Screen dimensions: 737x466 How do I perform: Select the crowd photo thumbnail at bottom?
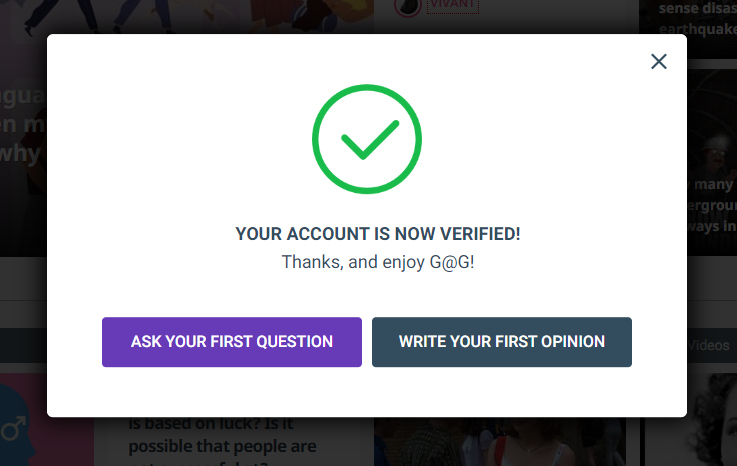click(500, 442)
